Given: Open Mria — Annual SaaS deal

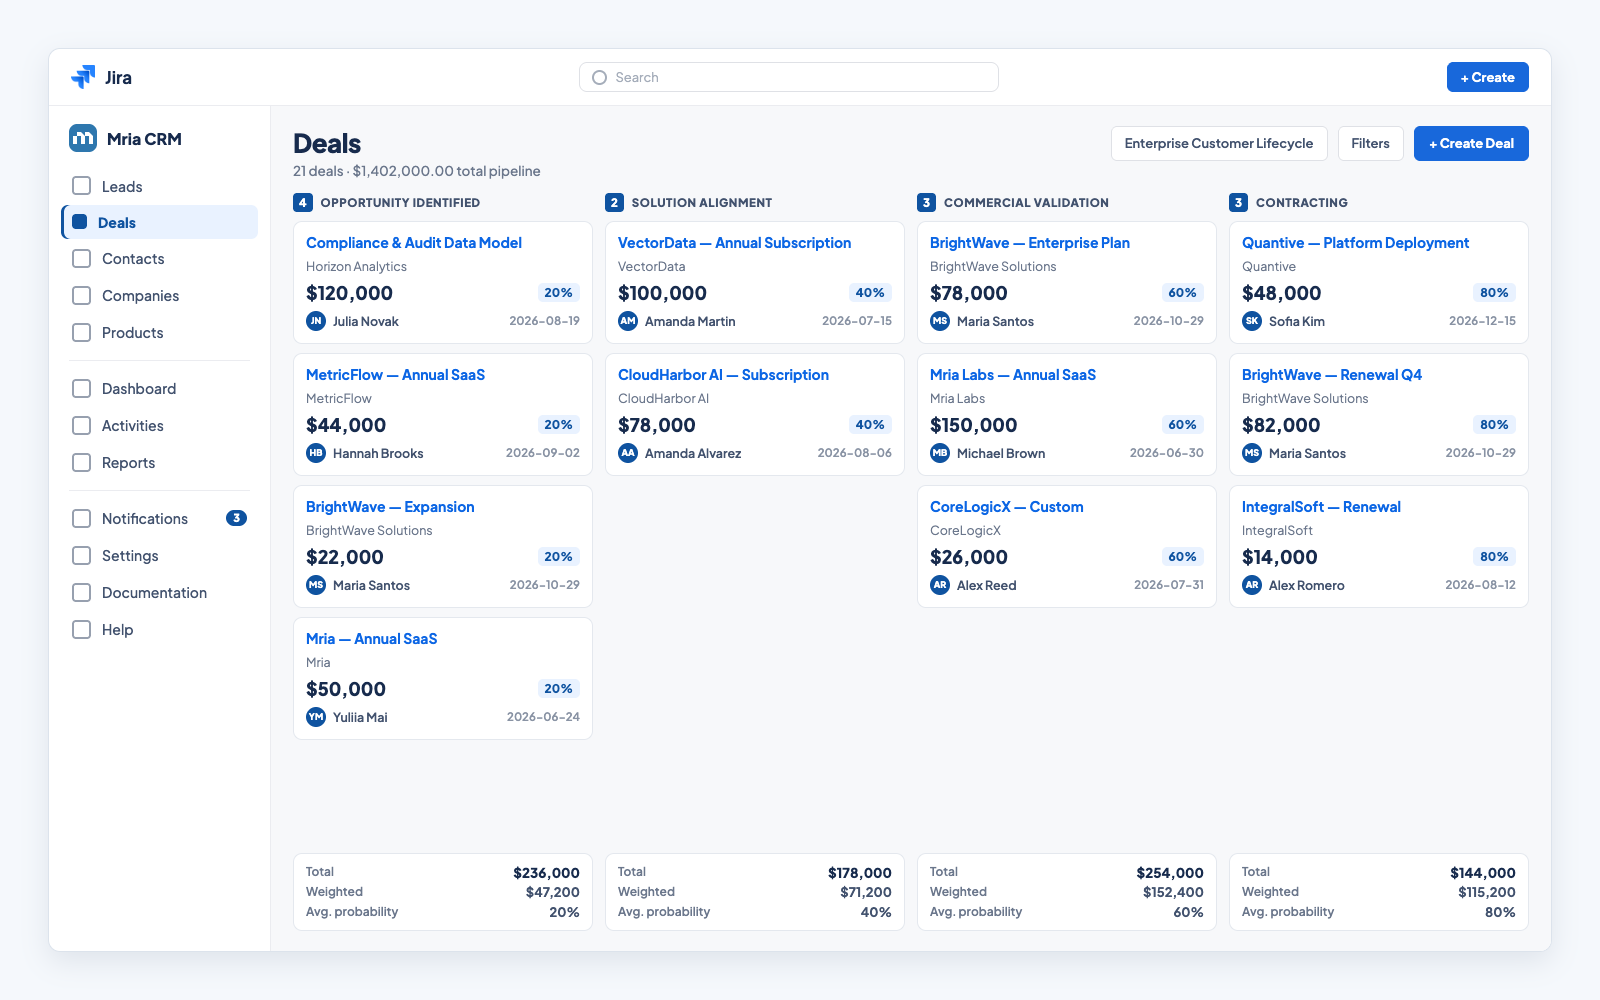Looking at the screenshot, I should point(371,639).
